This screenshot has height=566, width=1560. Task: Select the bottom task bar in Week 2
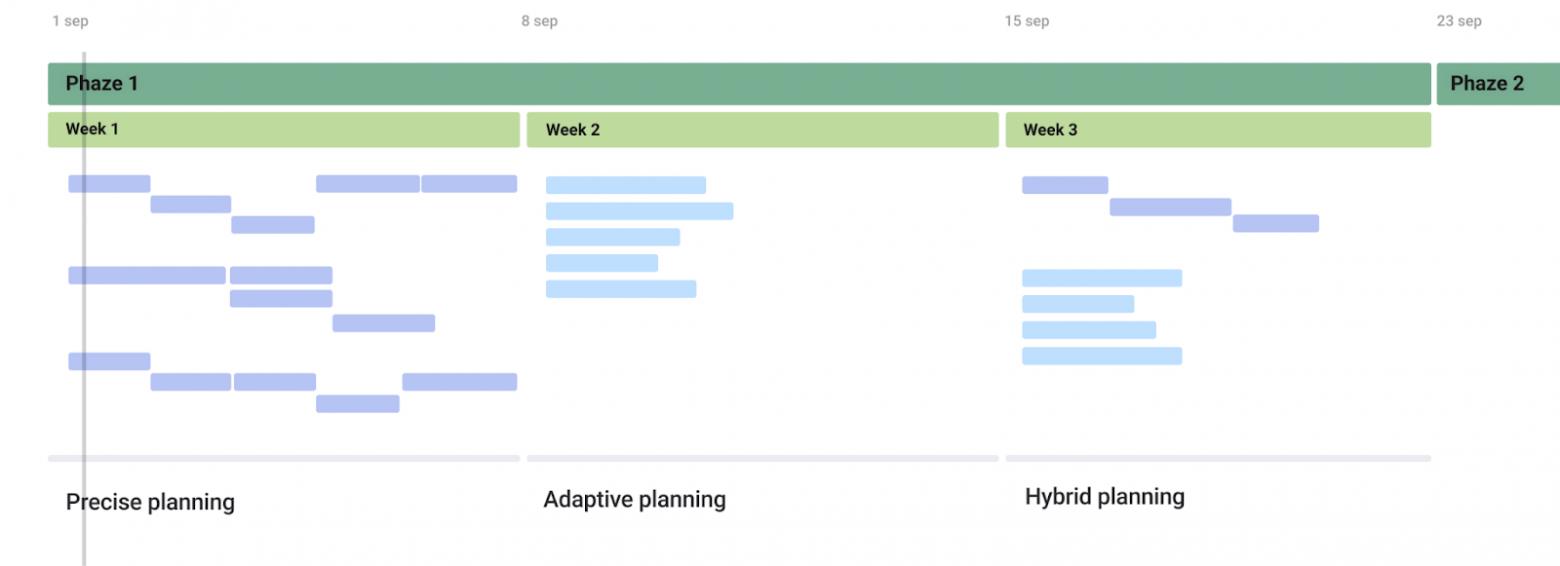(x=621, y=289)
